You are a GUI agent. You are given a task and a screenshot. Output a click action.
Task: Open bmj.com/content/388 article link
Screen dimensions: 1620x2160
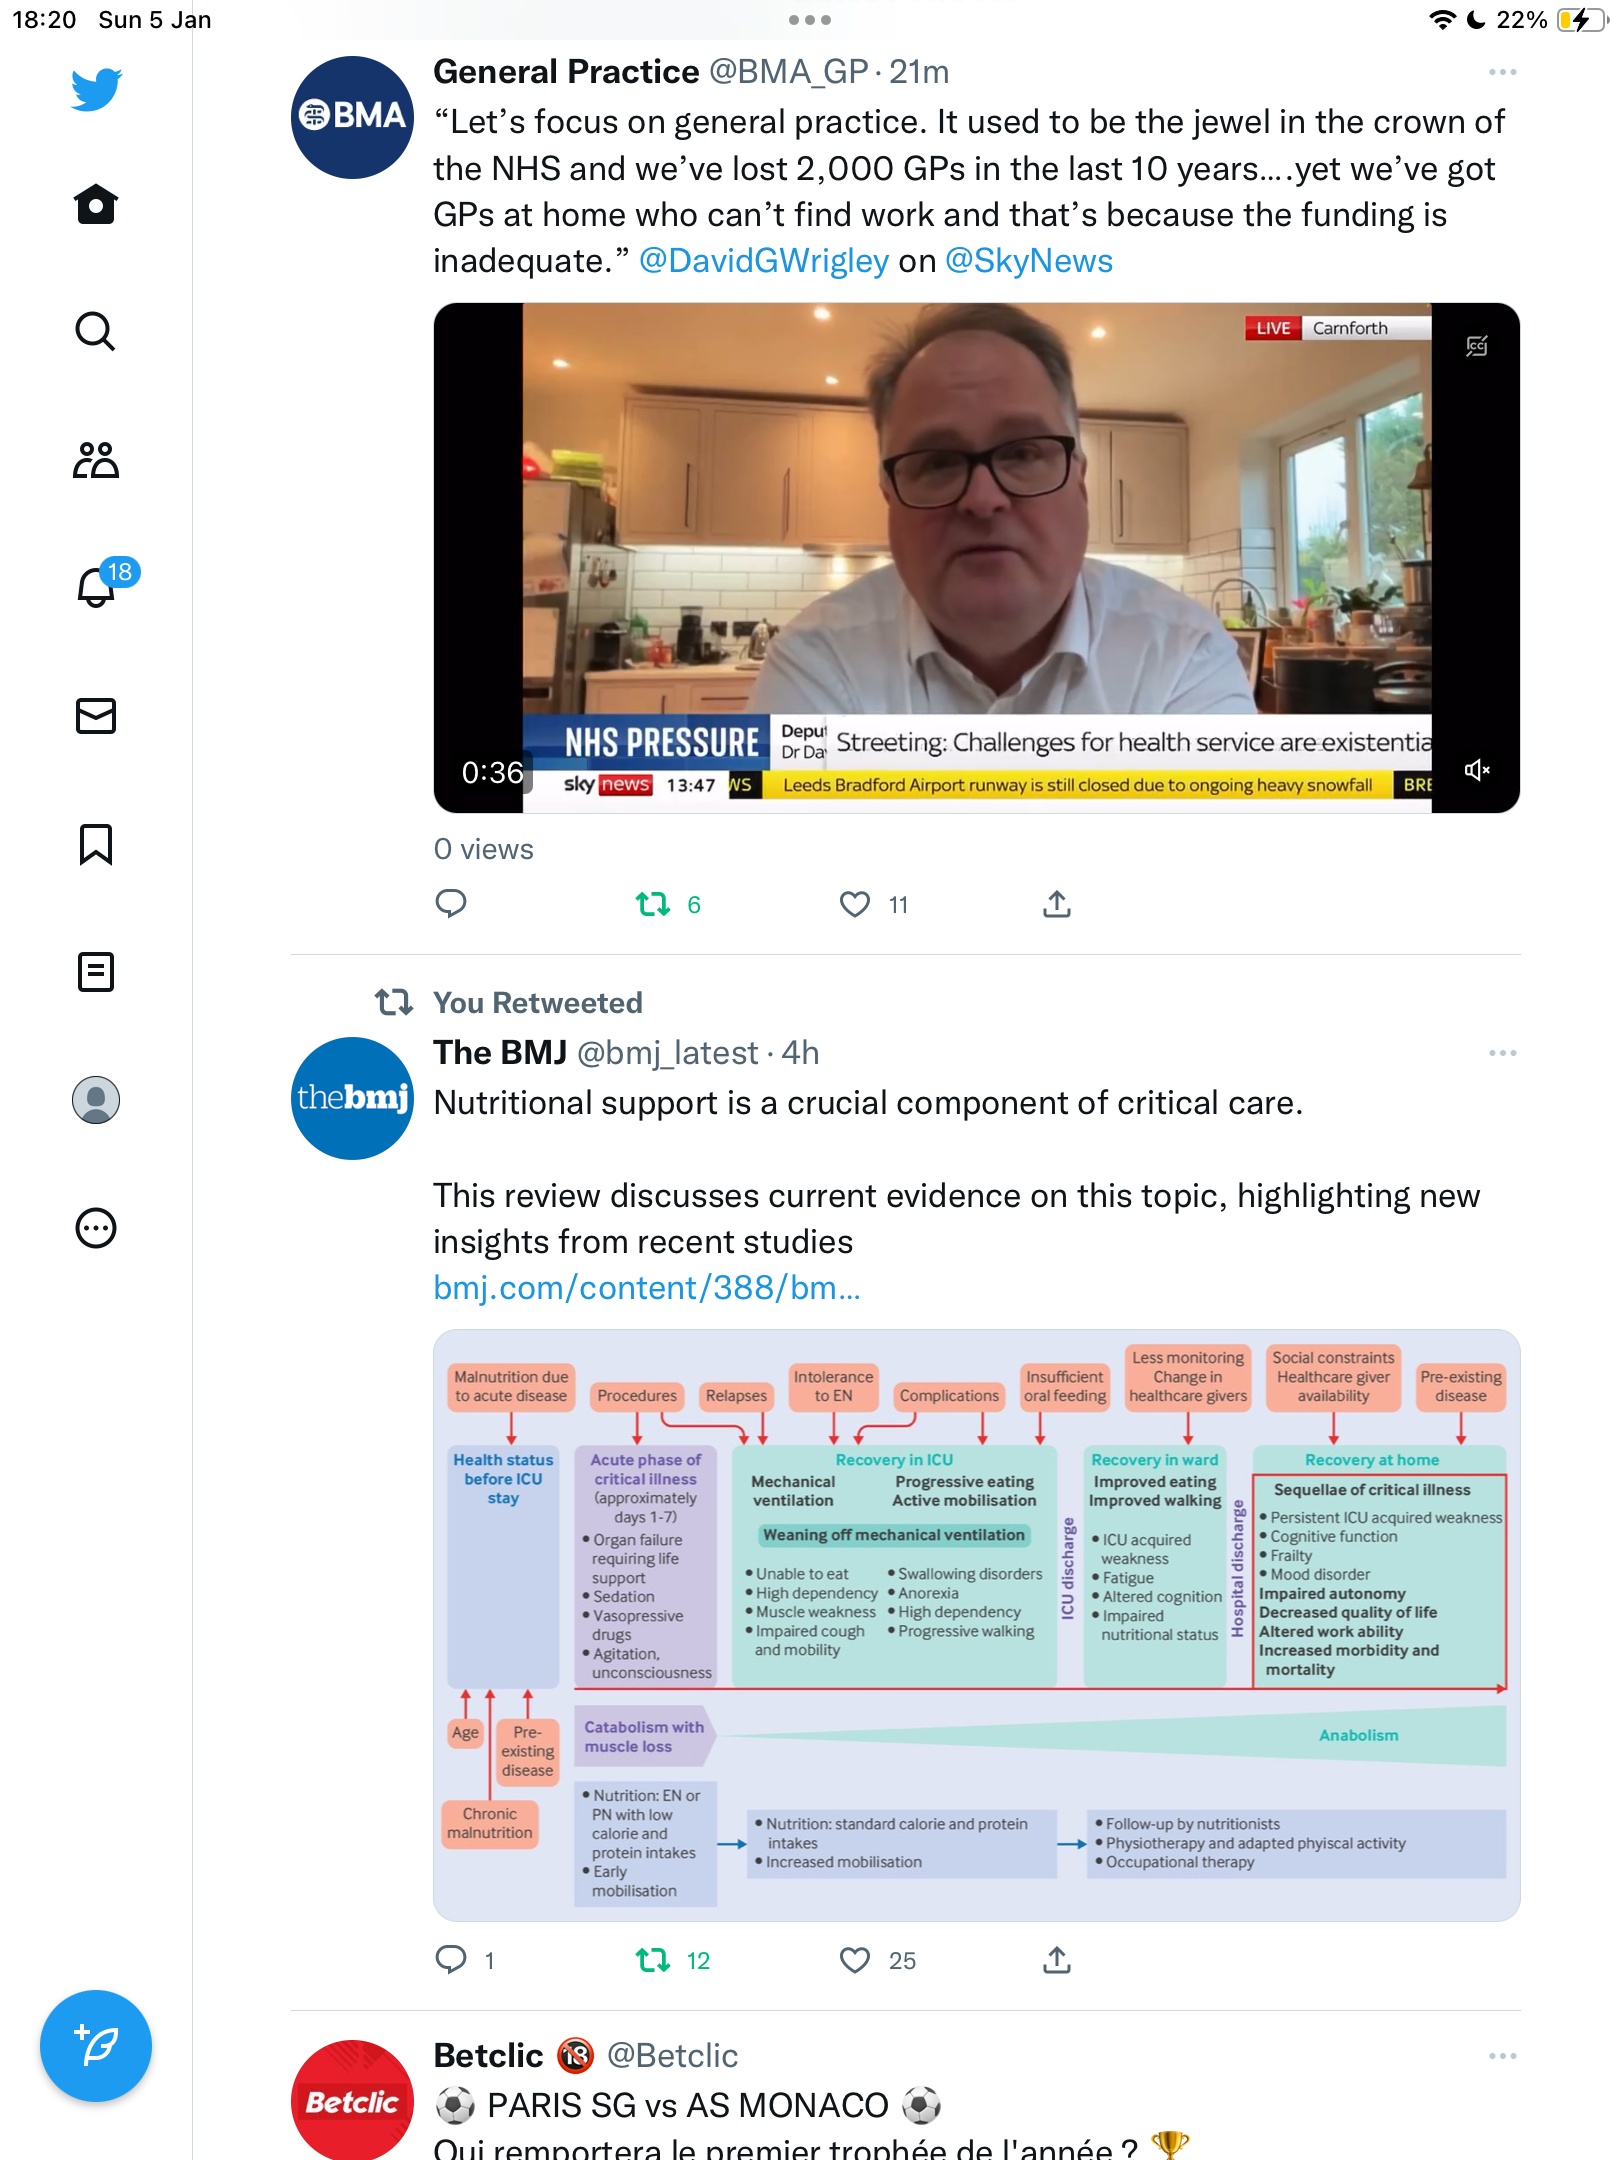pyautogui.click(x=647, y=1288)
